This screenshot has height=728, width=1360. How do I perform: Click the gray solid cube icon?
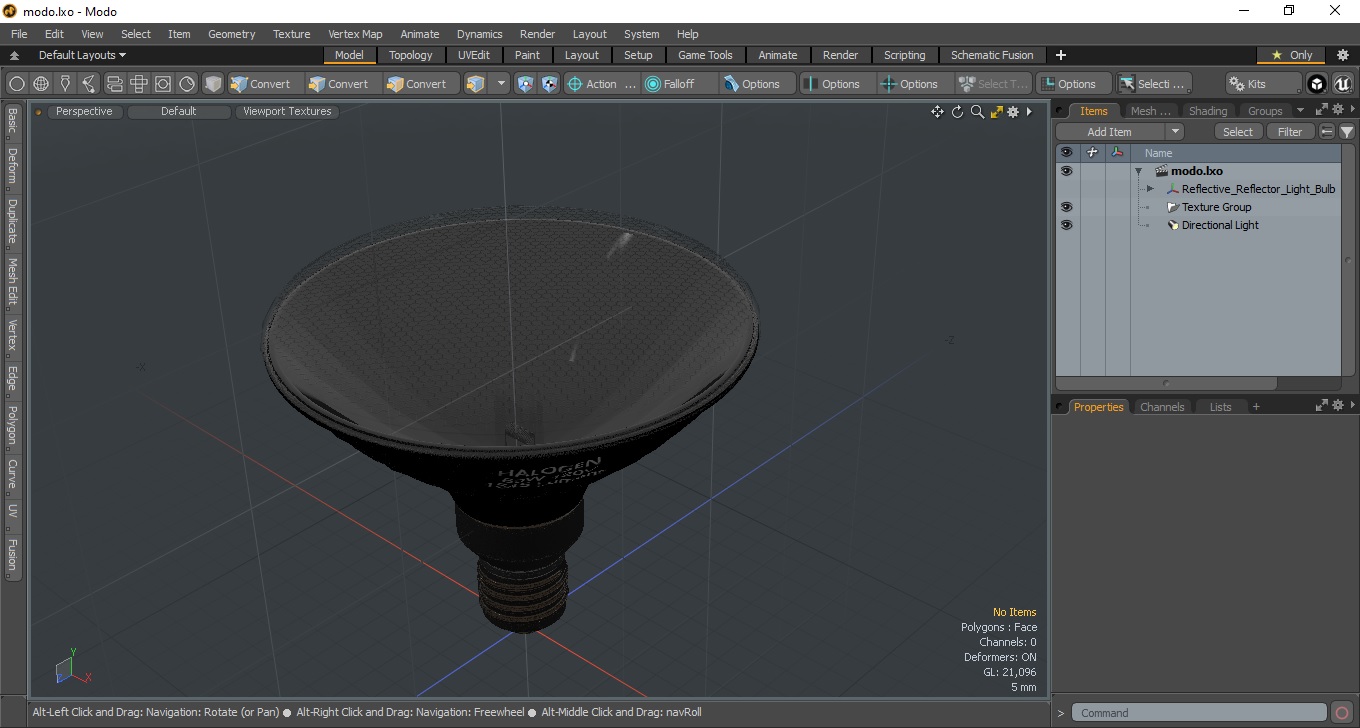[213, 84]
